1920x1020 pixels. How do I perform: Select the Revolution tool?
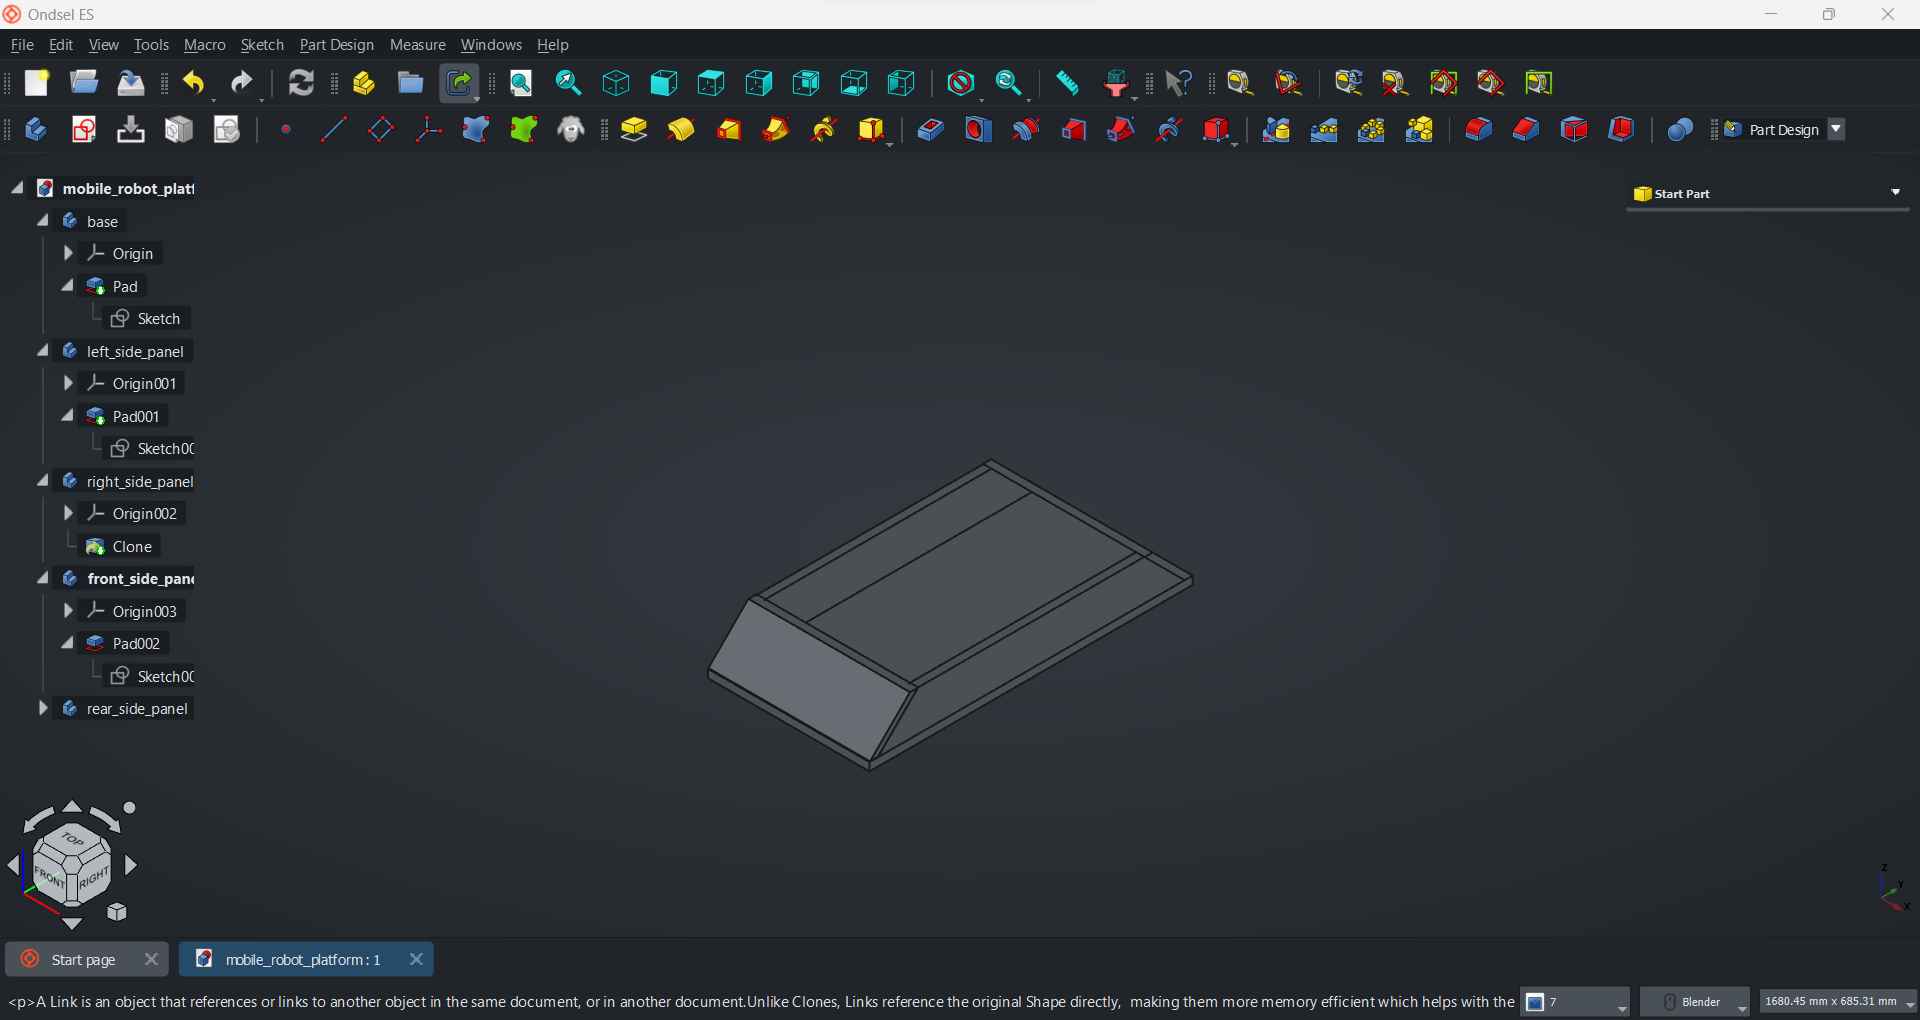pos(682,130)
